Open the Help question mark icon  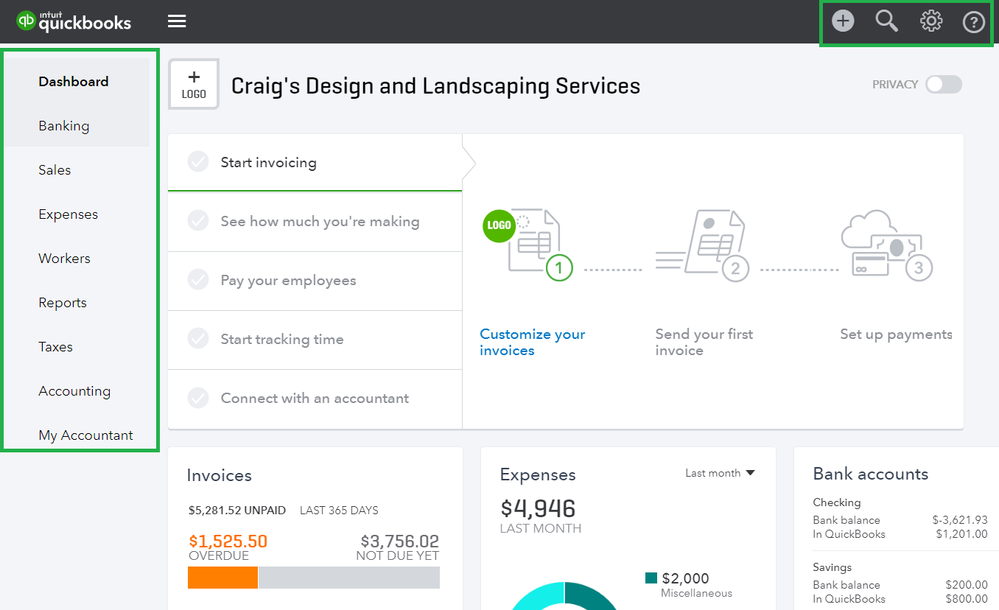click(973, 20)
